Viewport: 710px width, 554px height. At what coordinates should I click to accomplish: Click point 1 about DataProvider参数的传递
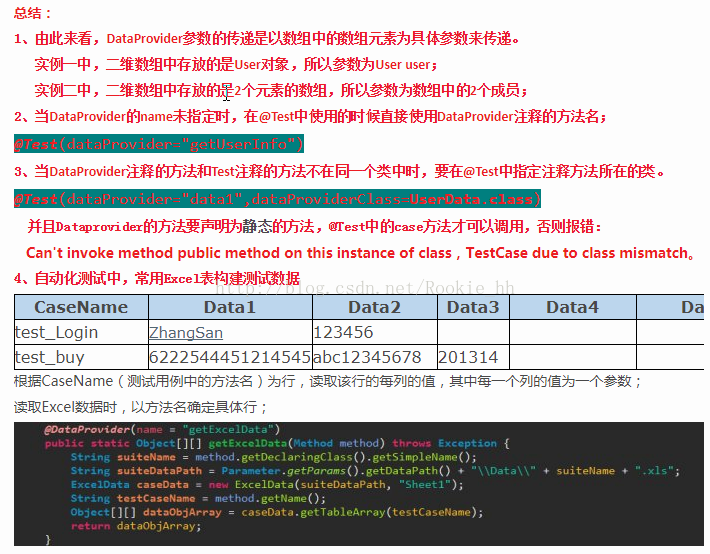pos(267,38)
